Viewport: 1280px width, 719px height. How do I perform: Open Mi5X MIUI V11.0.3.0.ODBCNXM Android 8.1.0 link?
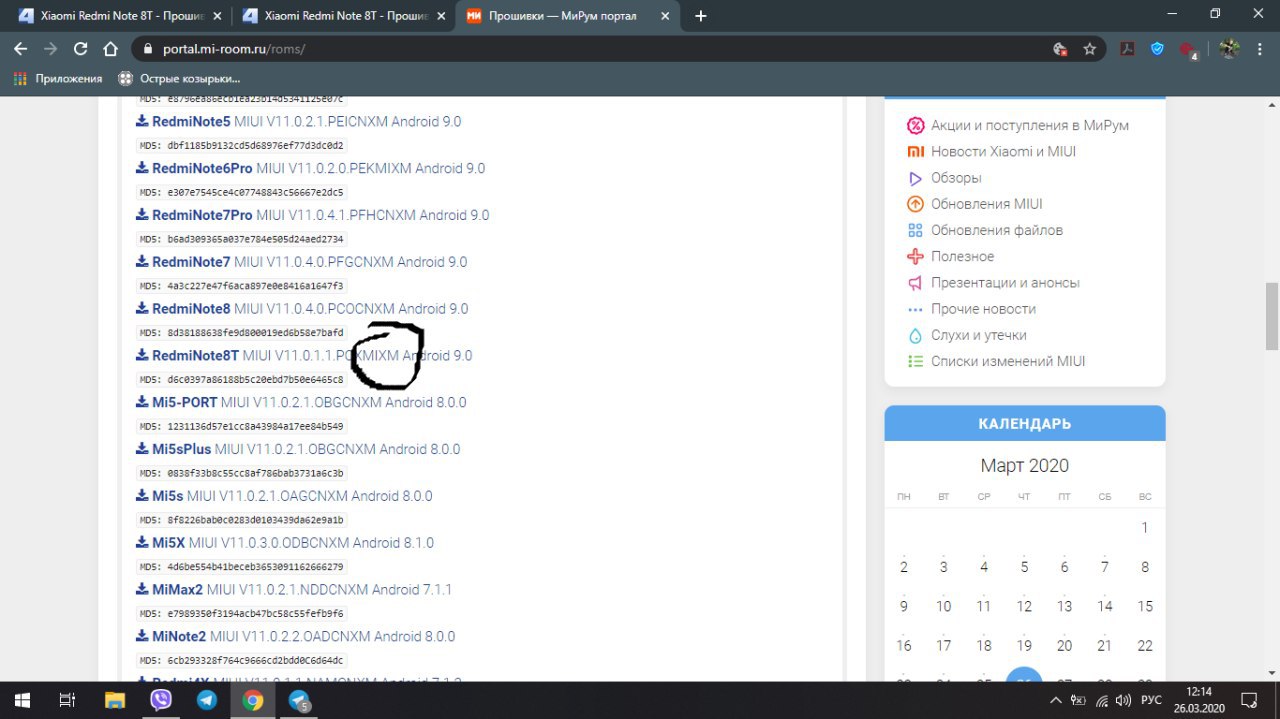(x=285, y=542)
